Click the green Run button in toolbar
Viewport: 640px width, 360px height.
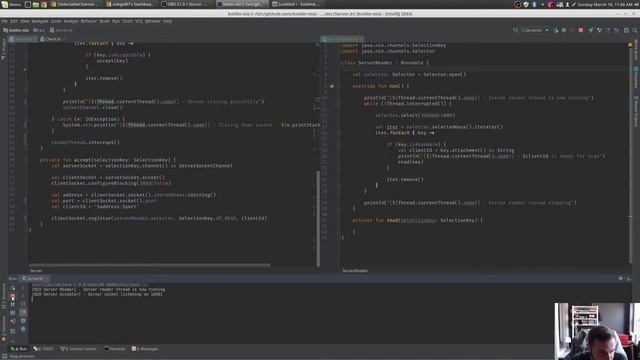(x=556, y=30)
